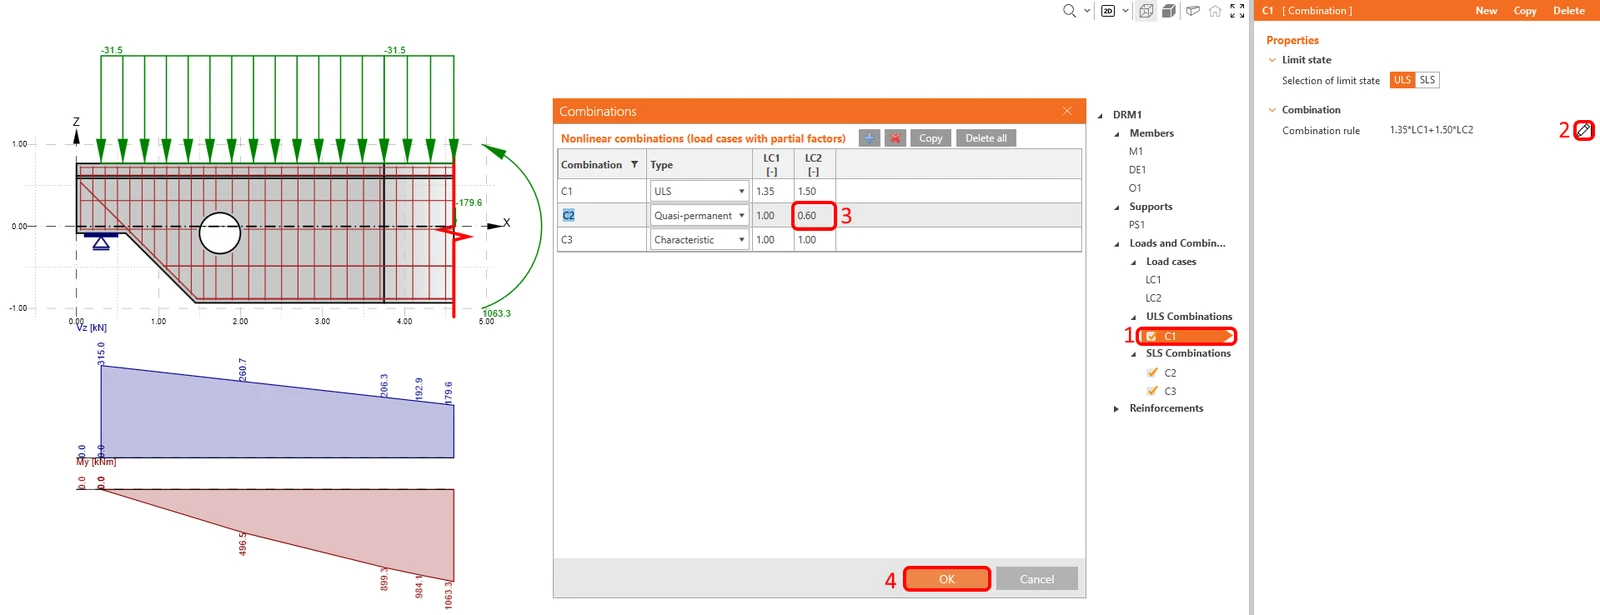Open the Type dropdown for combination C3
The height and width of the screenshot is (615, 1600).
pyautogui.click(x=741, y=240)
